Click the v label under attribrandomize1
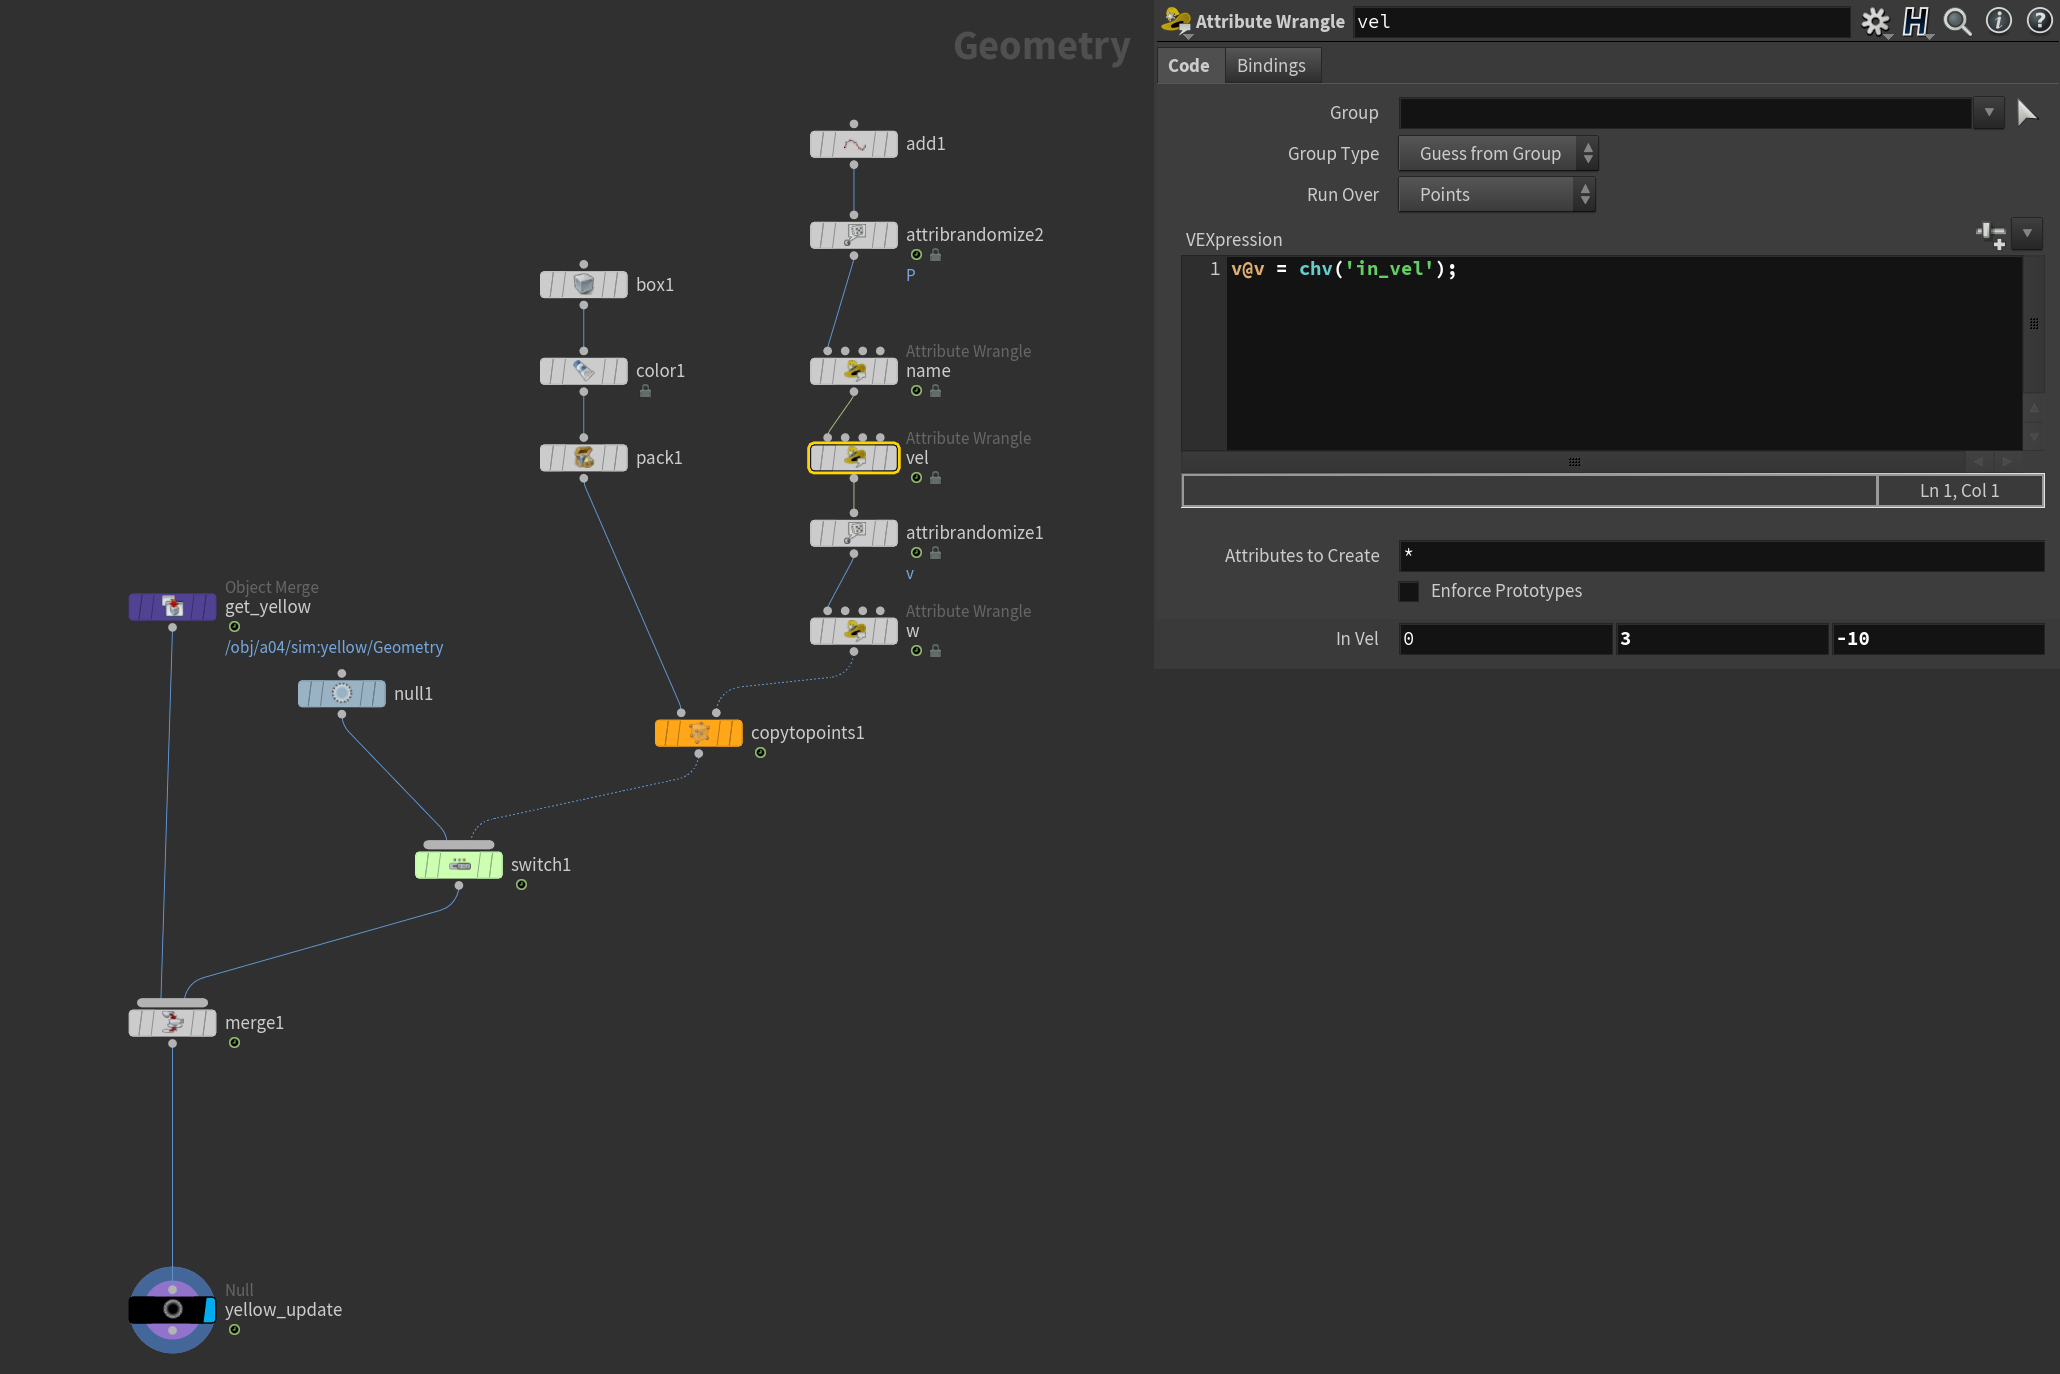Image resolution: width=2060 pixels, height=1374 pixels. [910, 574]
